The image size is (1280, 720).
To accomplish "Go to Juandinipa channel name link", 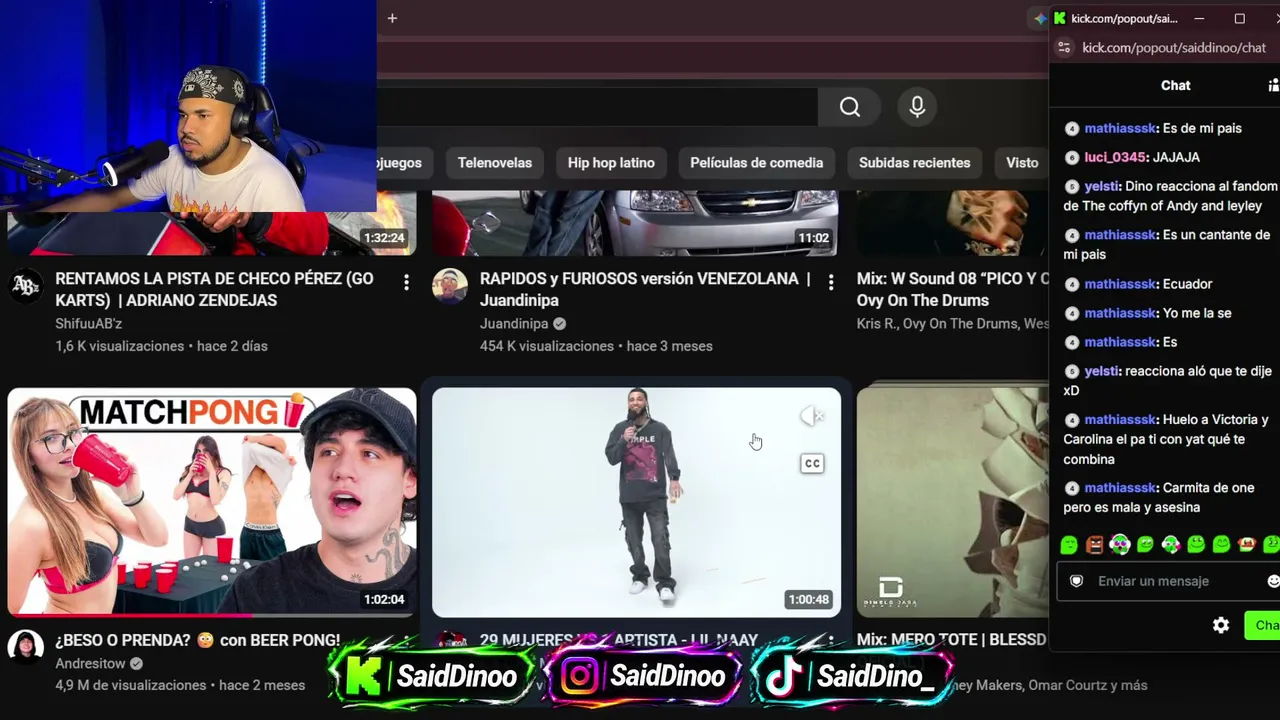I will pos(514,324).
